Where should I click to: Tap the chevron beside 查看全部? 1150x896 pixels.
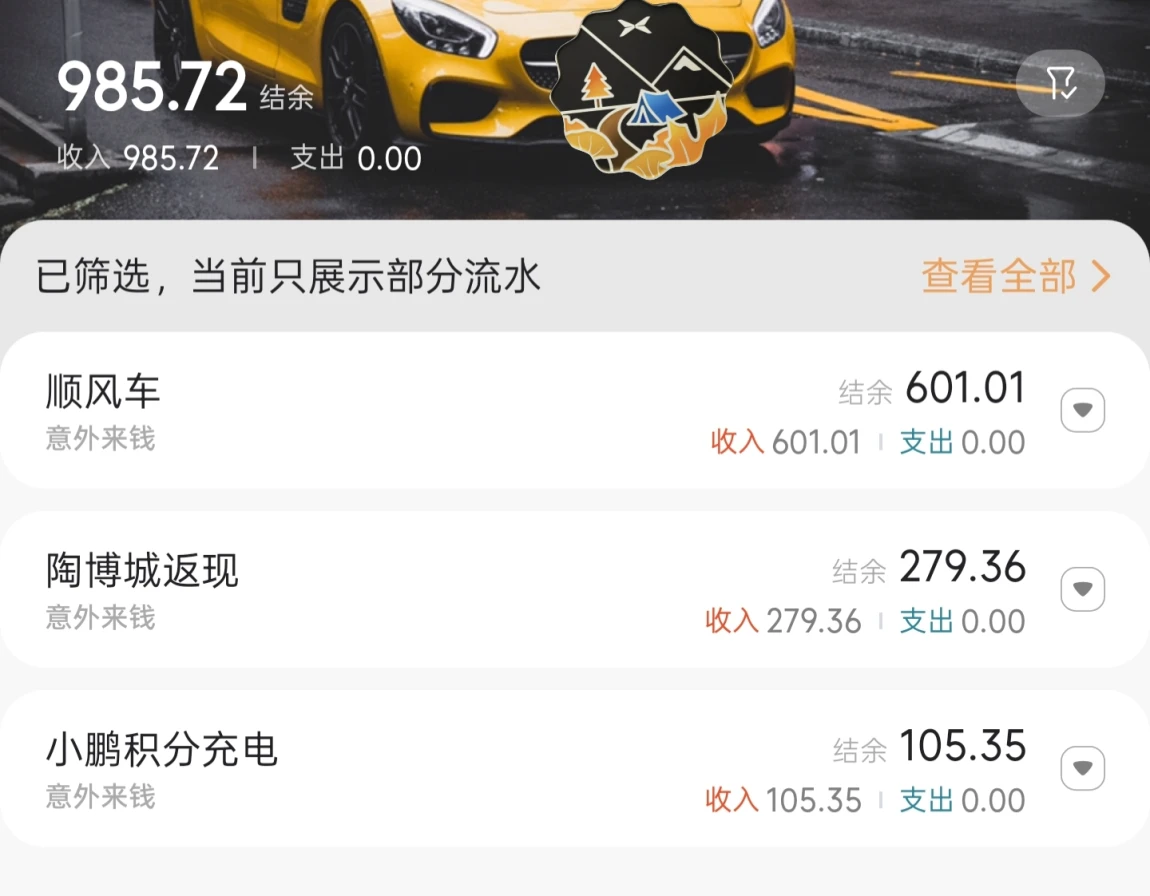click(1101, 276)
